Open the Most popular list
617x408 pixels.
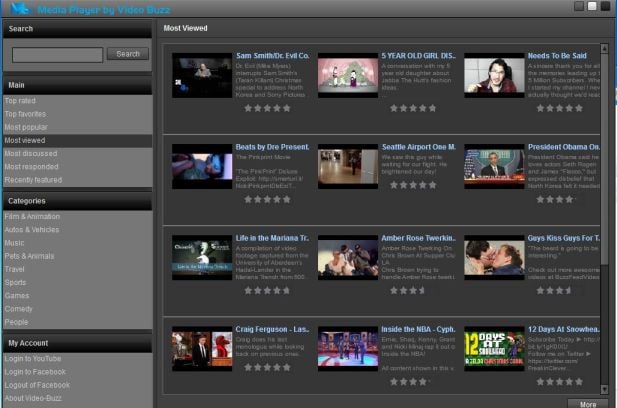(x=26, y=127)
